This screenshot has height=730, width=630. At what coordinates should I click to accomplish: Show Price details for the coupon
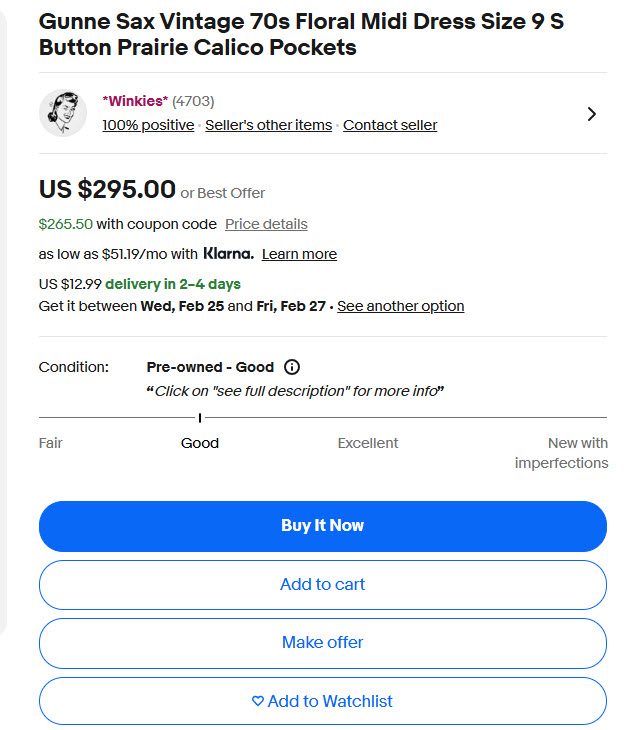(x=266, y=224)
